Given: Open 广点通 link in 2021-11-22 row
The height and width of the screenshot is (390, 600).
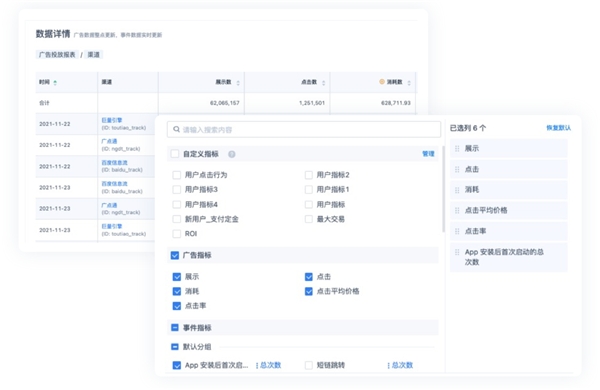Looking at the screenshot, I should pyautogui.click(x=109, y=141).
